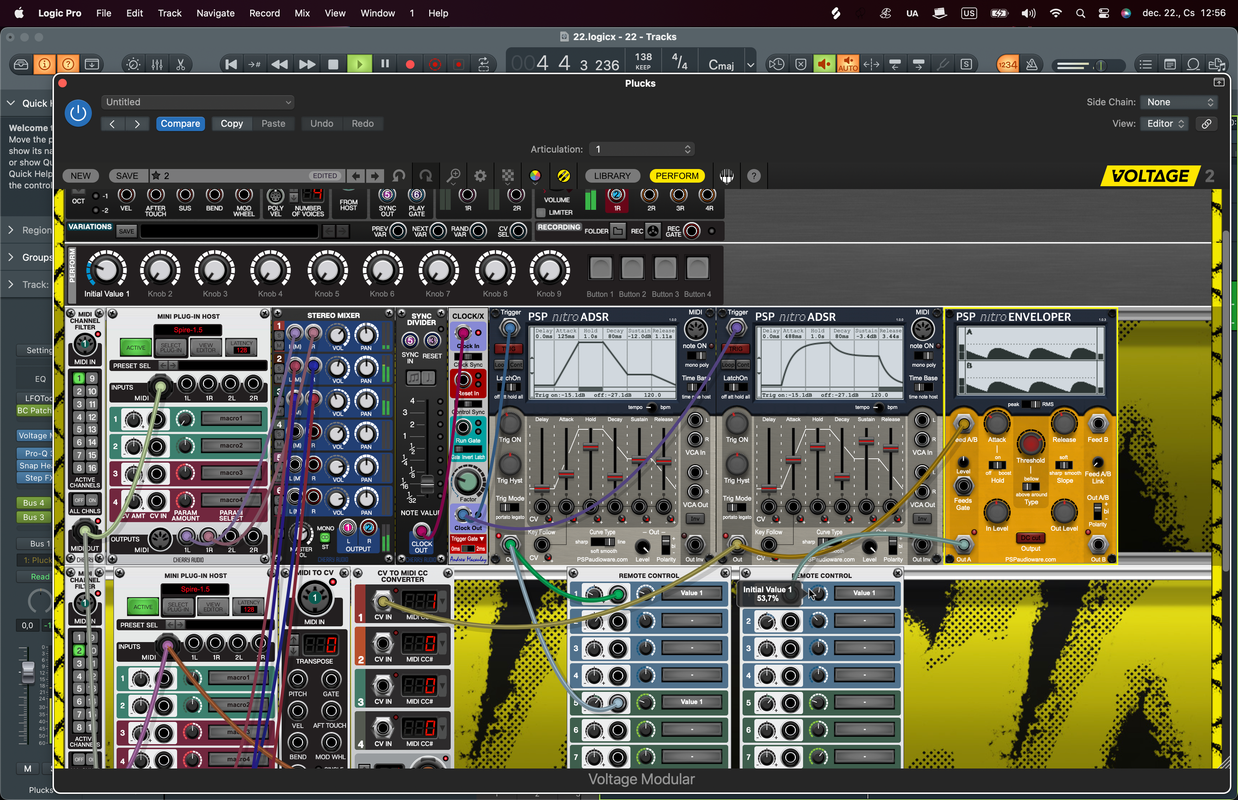
Task: Go to next plug-in setting arrow
Action: pyautogui.click(x=137, y=124)
